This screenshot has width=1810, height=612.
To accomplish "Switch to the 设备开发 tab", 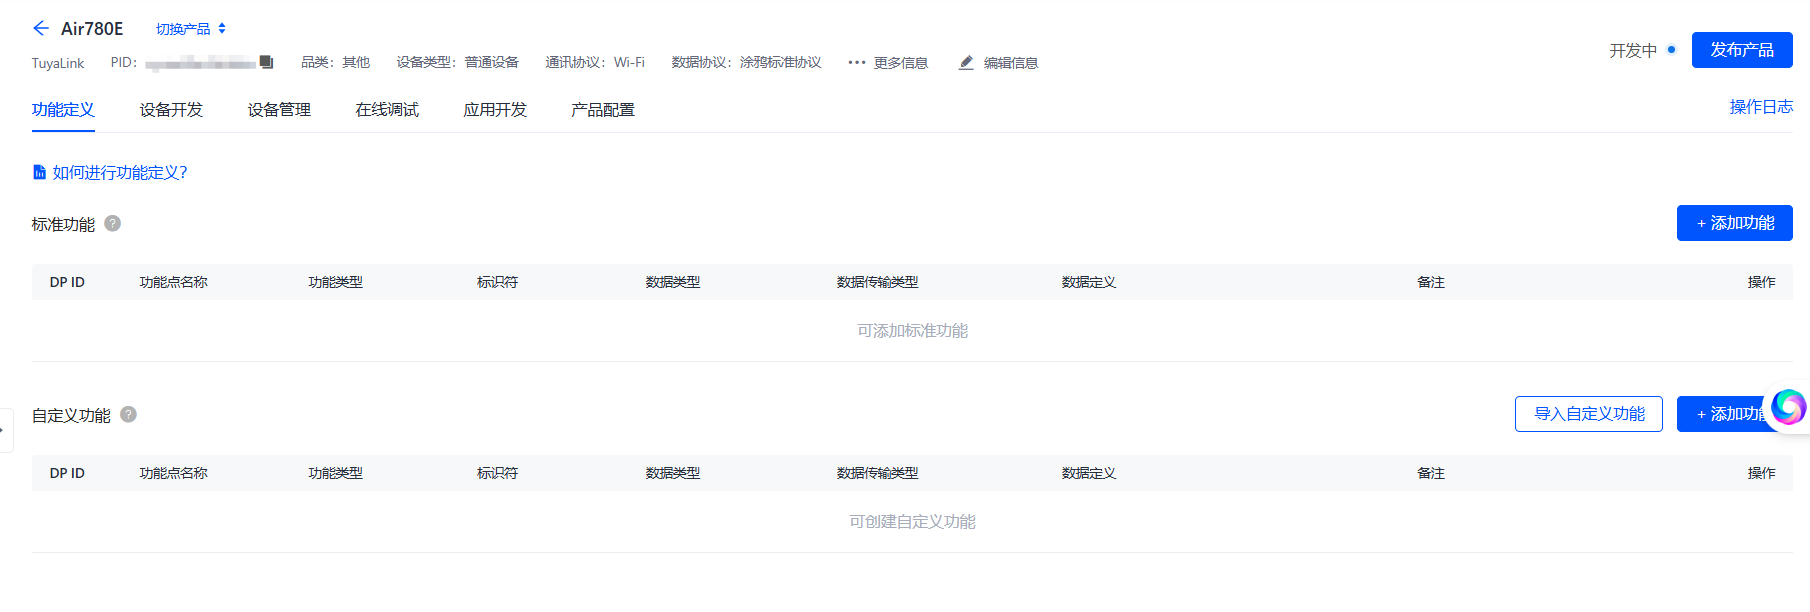I will click(171, 110).
